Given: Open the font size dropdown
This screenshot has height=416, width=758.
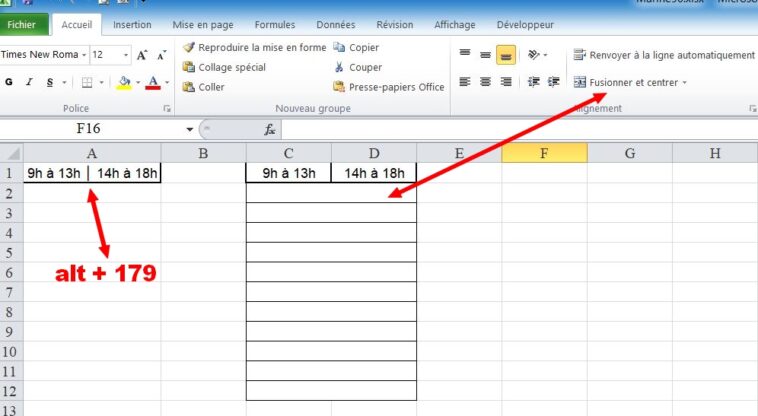Looking at the screenshot, I should point(125,55).
